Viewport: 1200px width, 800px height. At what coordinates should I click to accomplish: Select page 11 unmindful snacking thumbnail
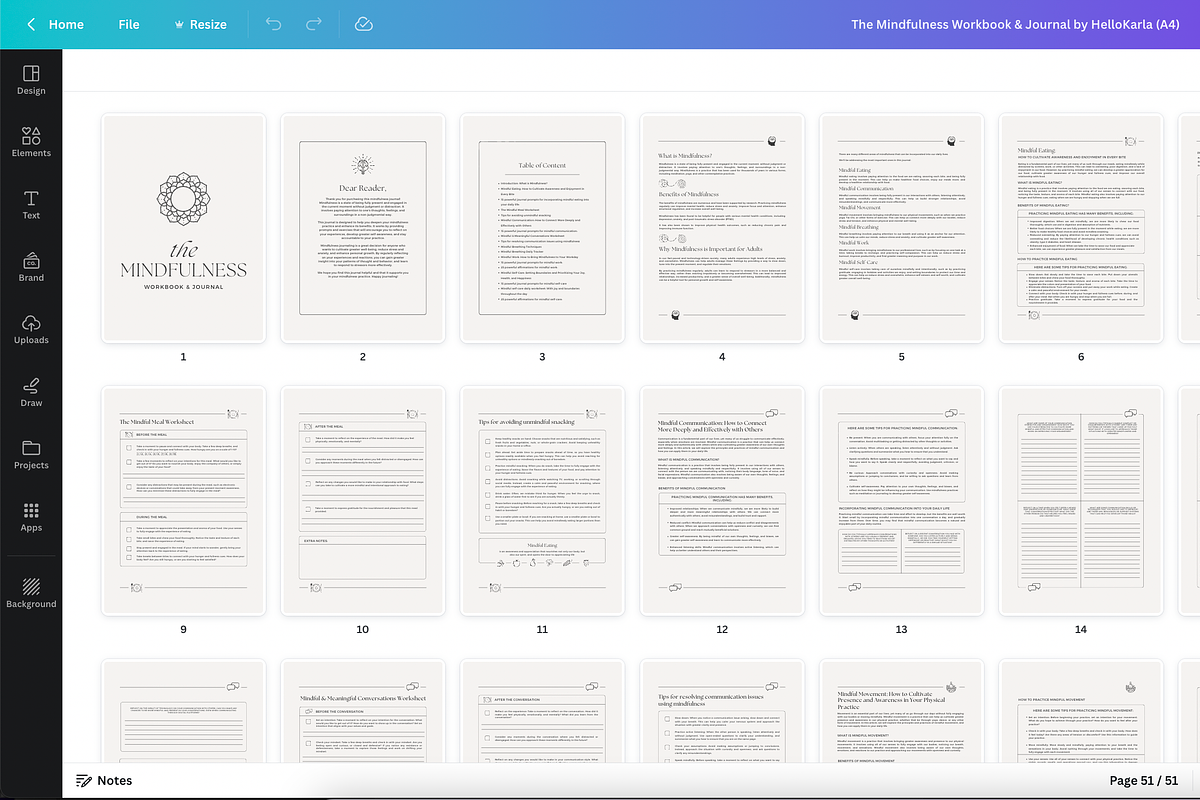pos(542,501)
